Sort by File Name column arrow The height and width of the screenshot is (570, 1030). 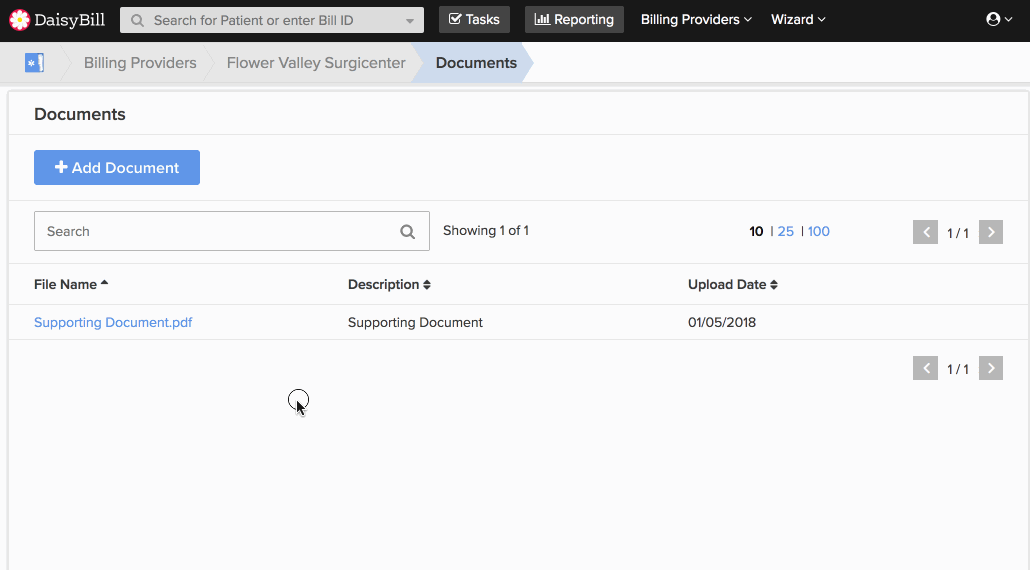[104, 283]
